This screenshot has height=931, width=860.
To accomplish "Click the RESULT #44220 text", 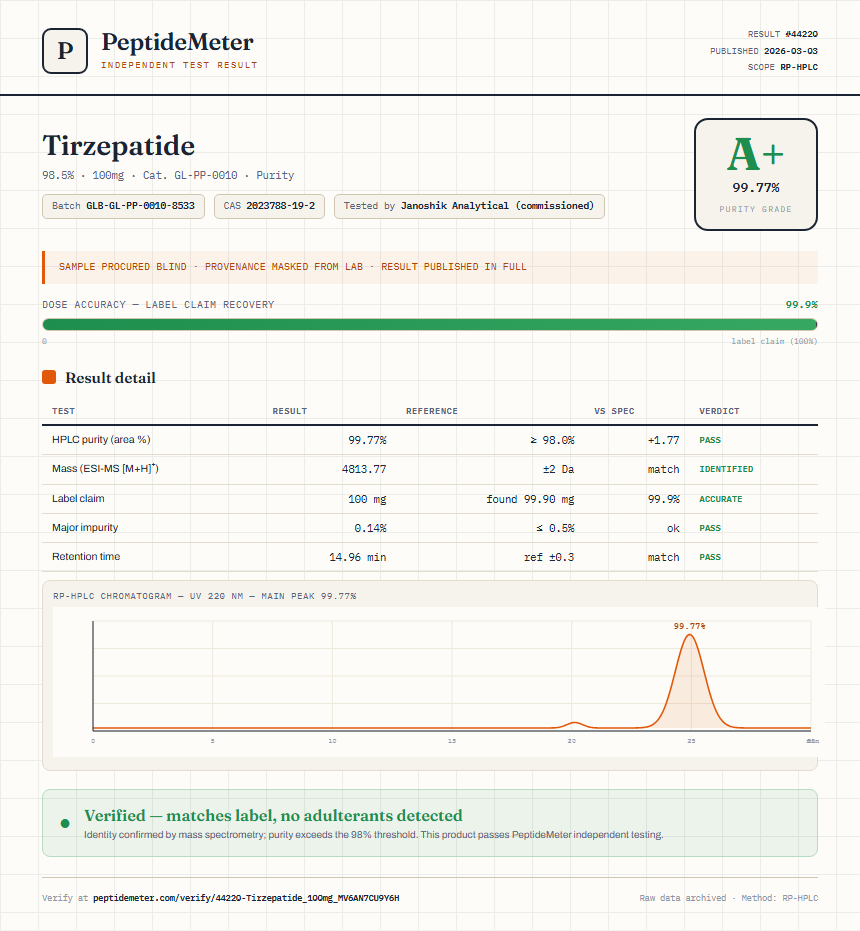I will 782,34.
